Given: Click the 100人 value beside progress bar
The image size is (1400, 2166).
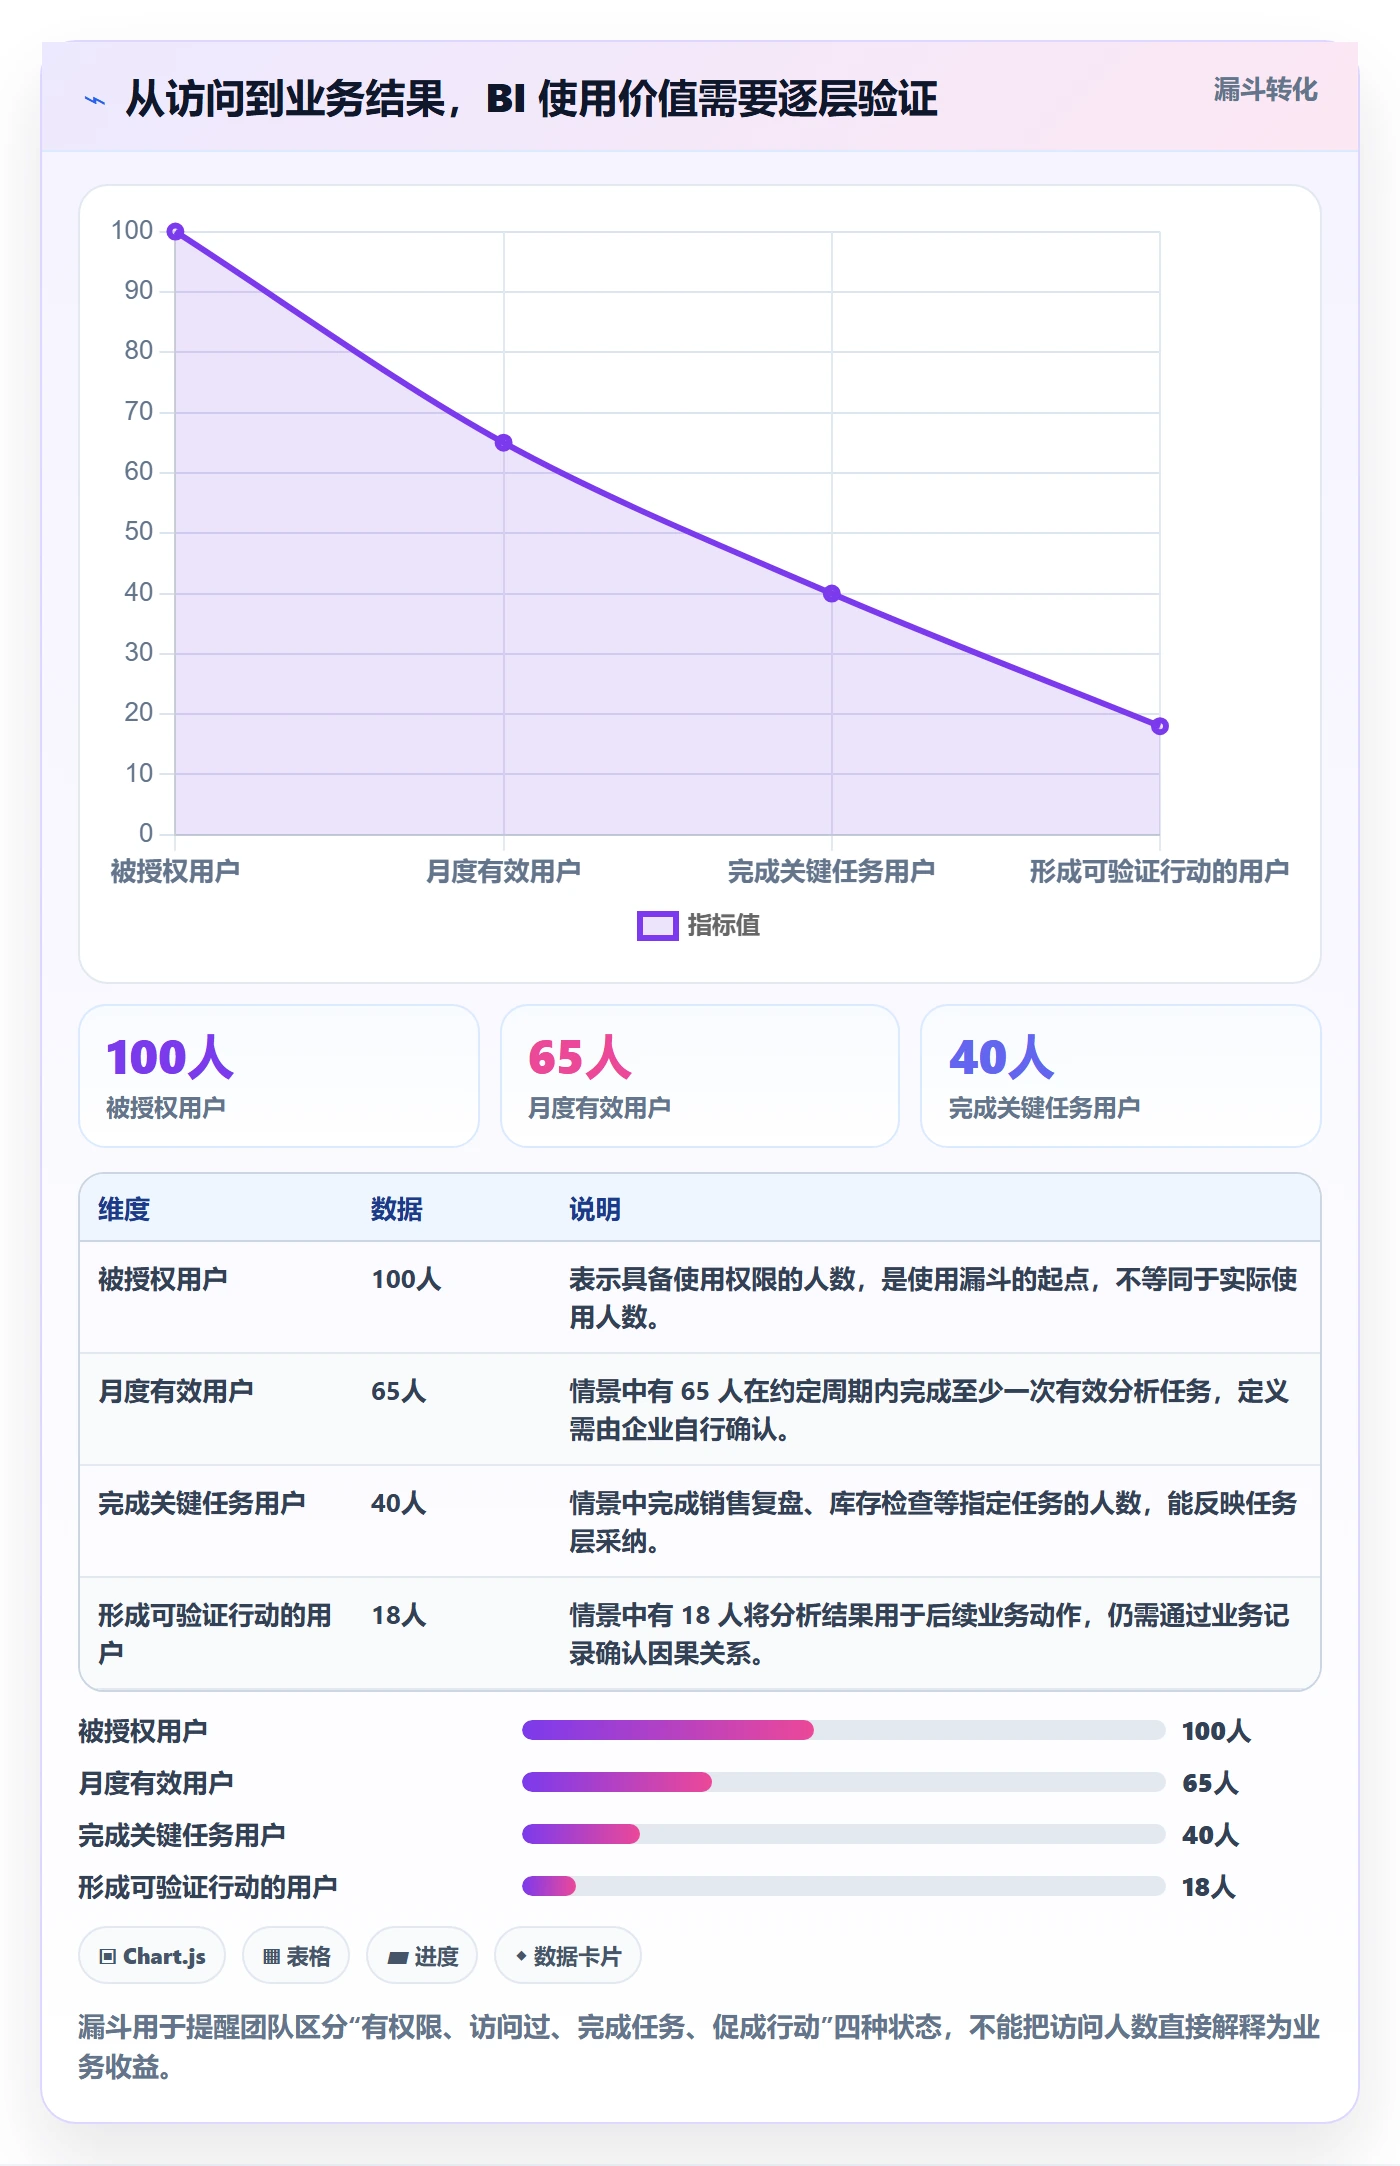Looking at the screenshot, I should coord(1216,1731).
